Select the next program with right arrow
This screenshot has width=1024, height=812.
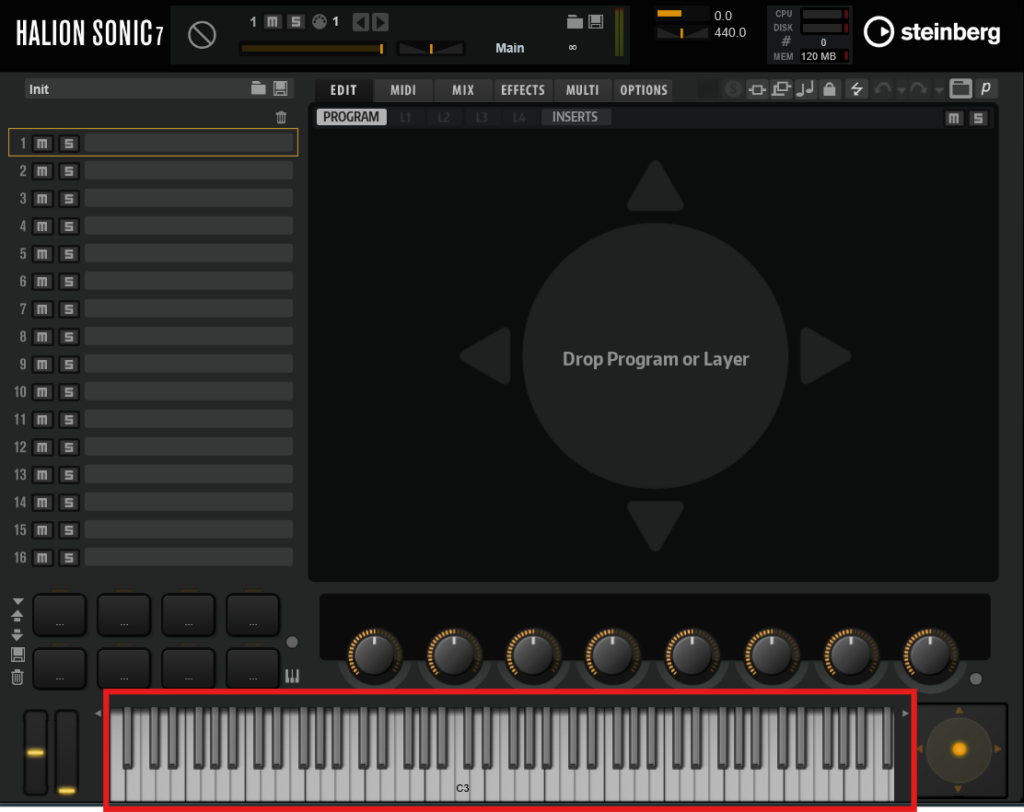[x=380, y=22]
